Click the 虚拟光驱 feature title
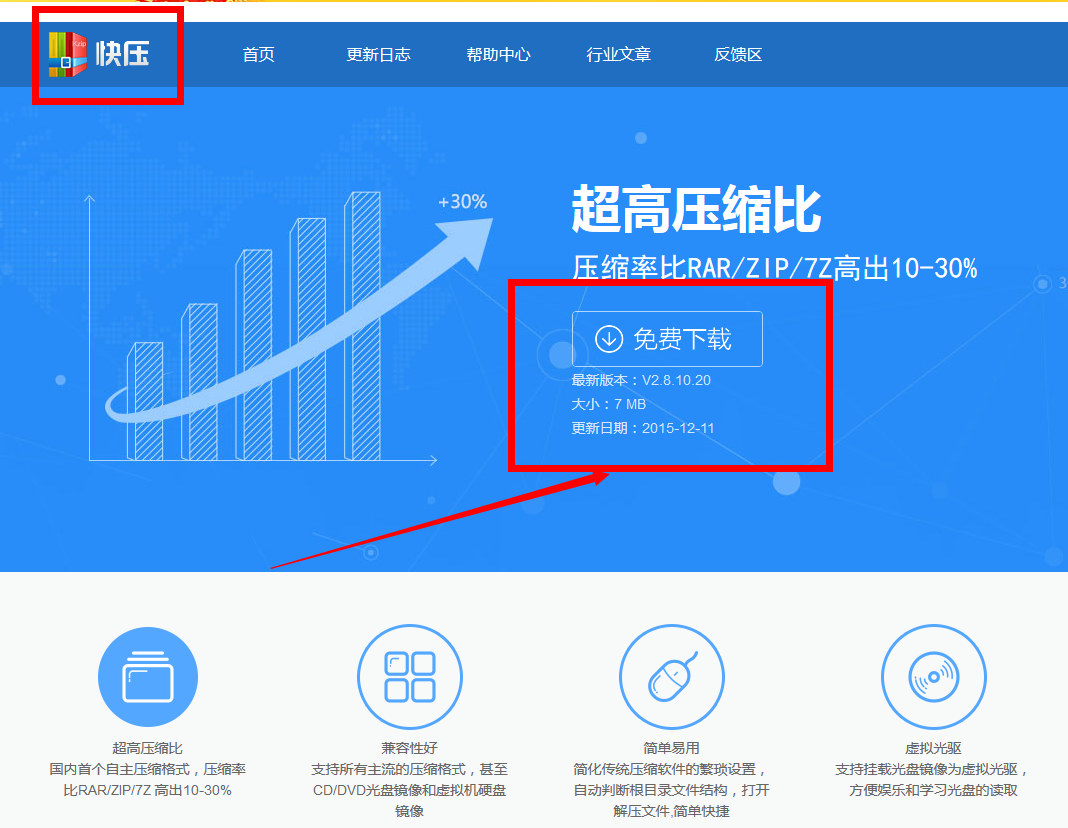This screenshot has height=828, width=1068. (x=934, y=748)
